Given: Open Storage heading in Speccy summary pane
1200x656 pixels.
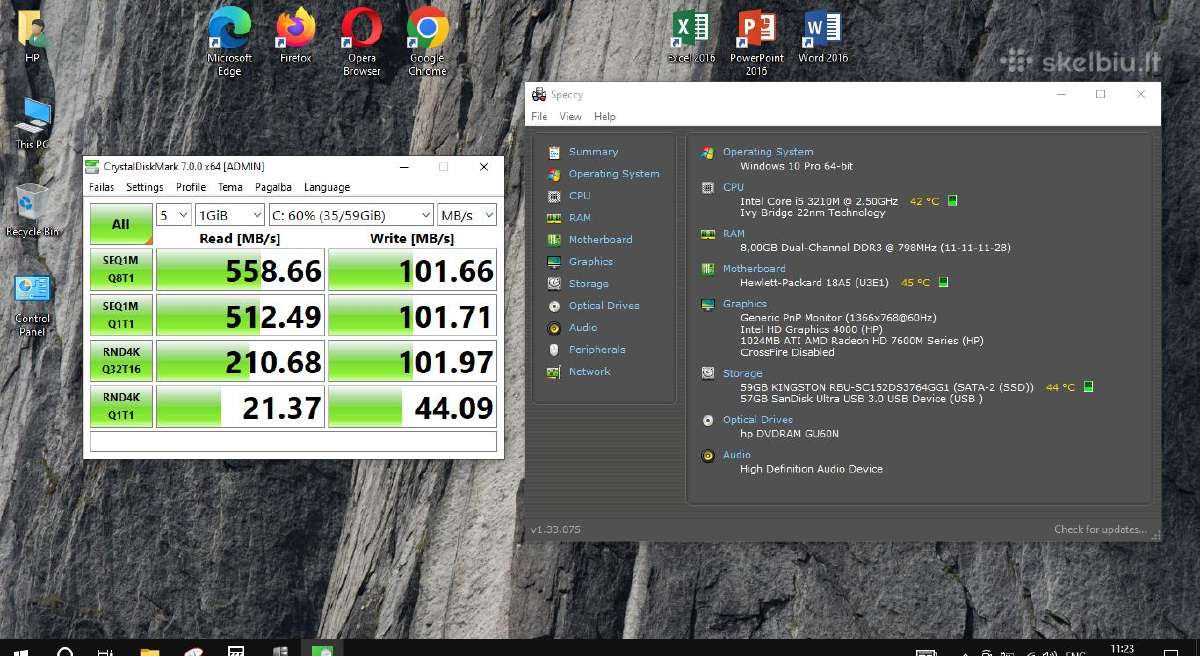Looking at the screenshot, I should [x=743, y=374].
